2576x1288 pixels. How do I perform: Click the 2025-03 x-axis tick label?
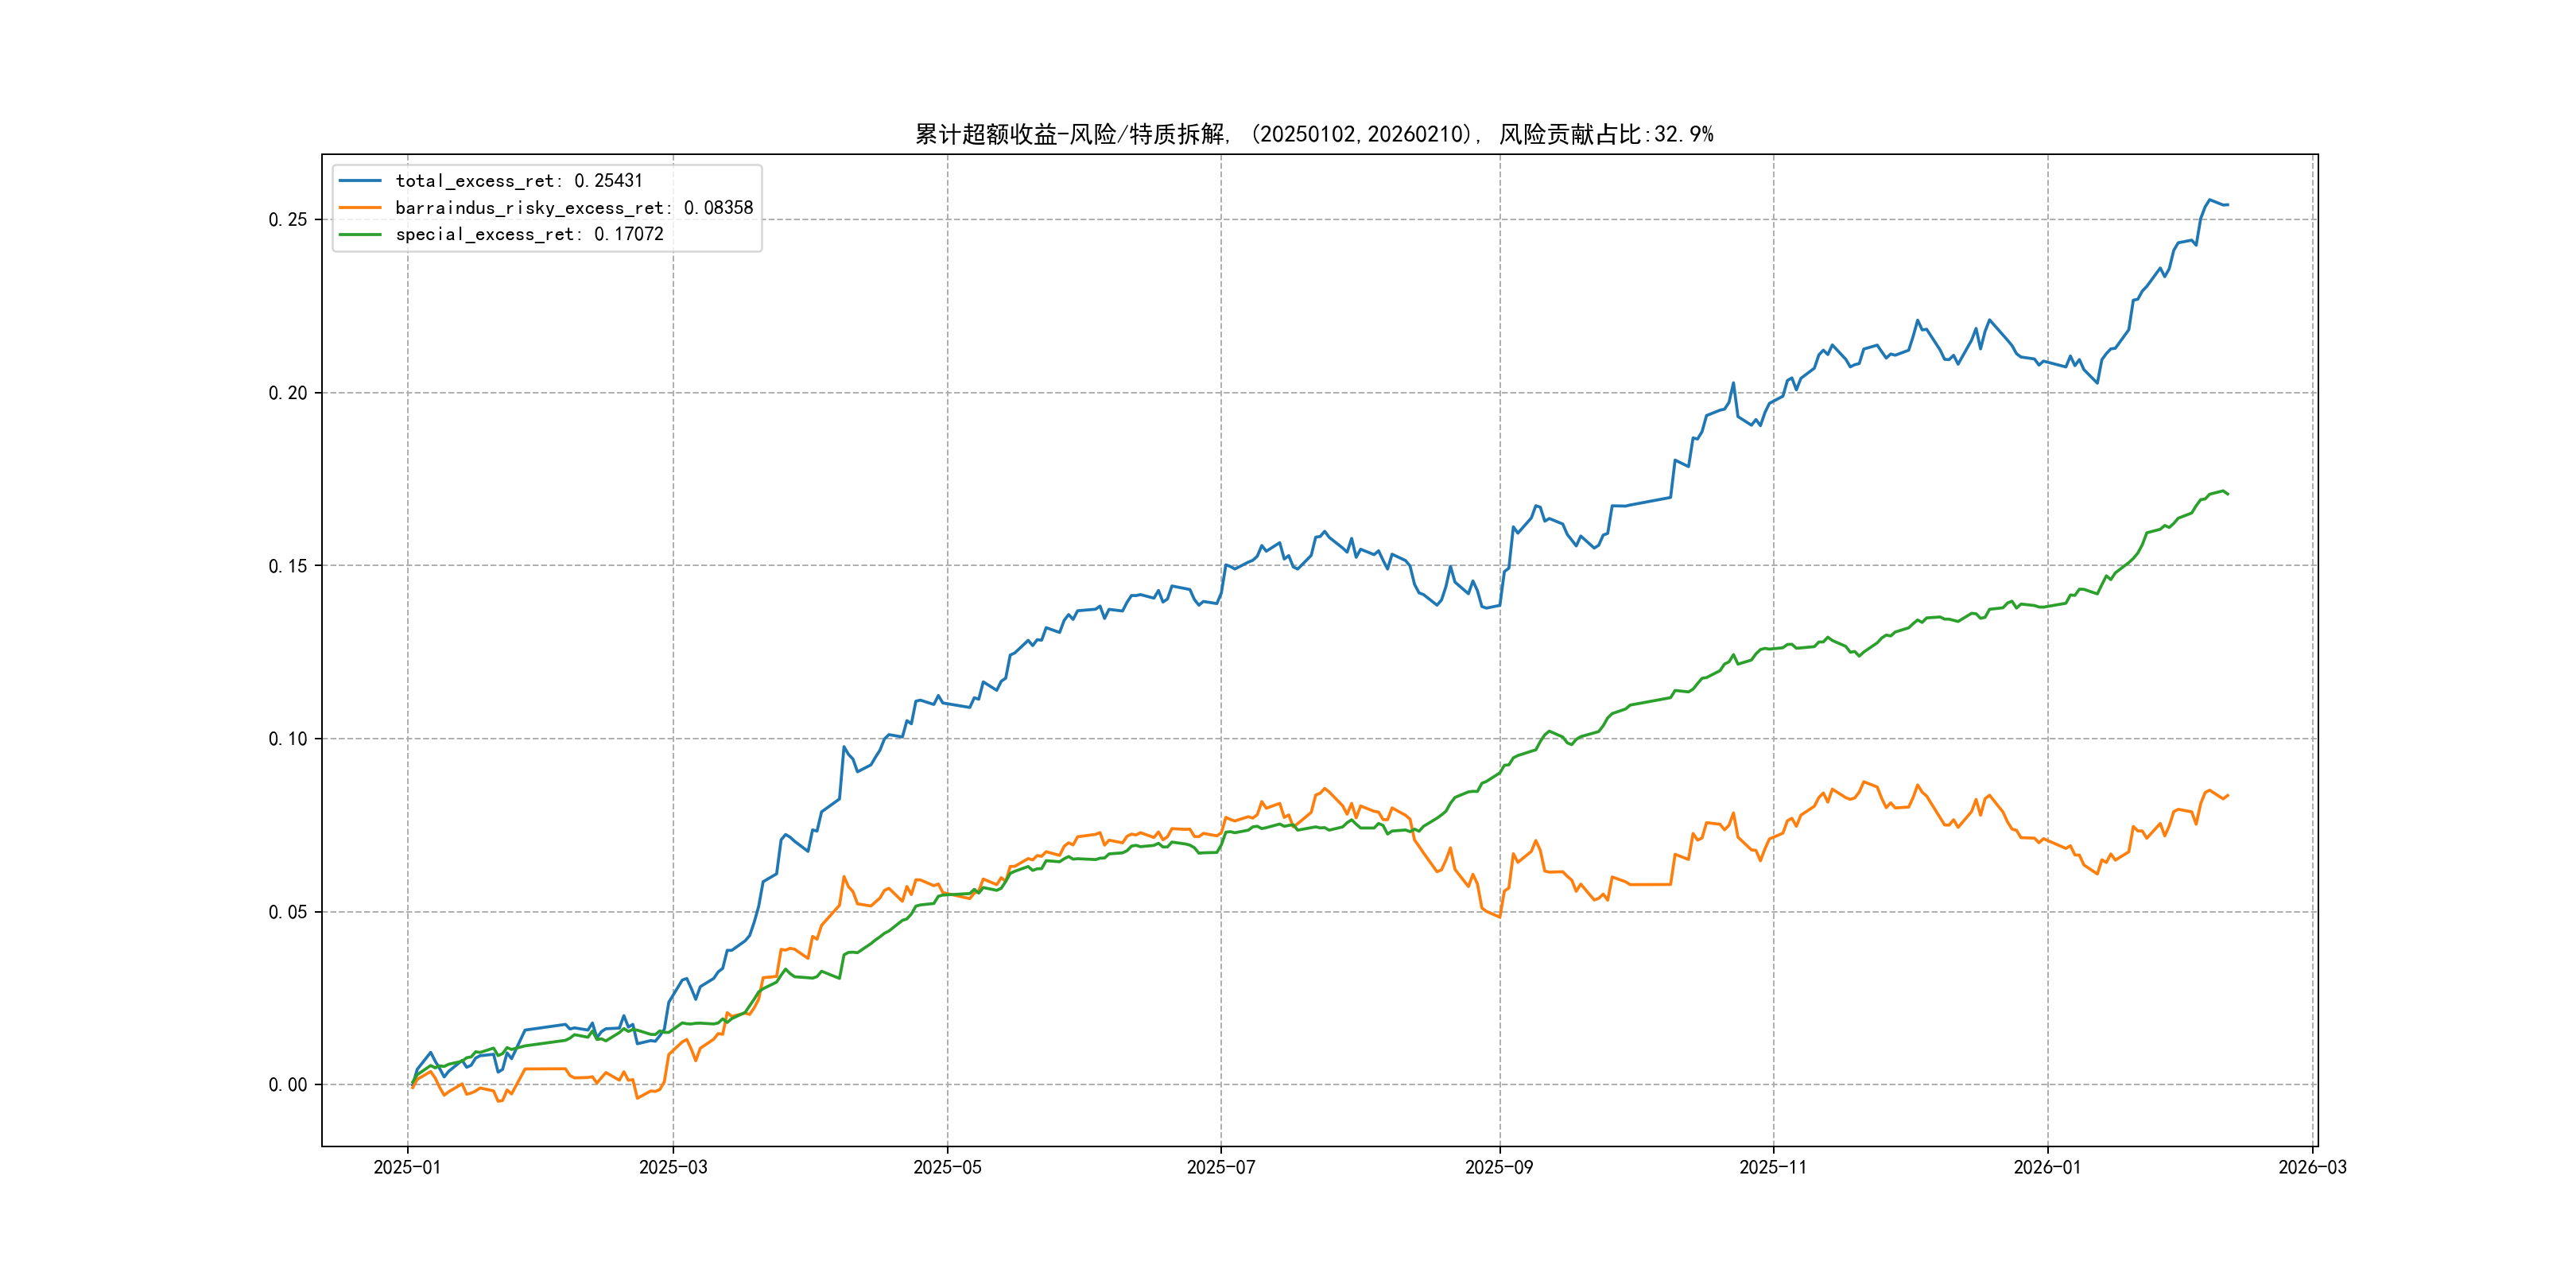[673, 1167]
